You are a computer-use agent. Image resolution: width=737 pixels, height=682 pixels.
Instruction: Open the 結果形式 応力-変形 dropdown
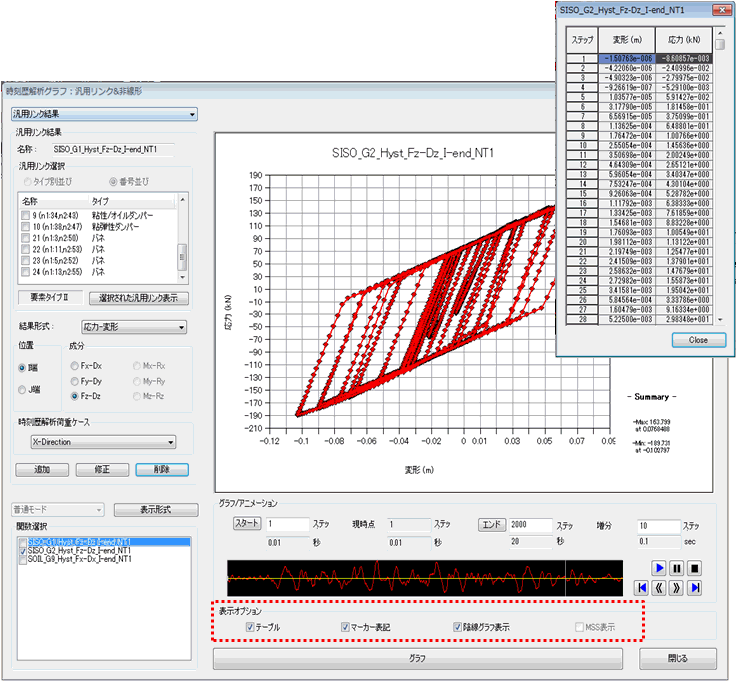(x=134, y=327)
